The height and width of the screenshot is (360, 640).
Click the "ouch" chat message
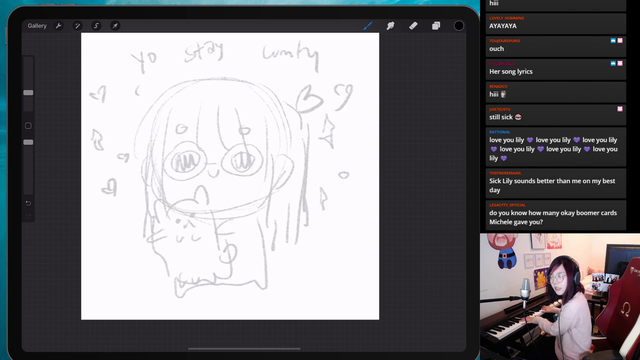tap(556, 46)
